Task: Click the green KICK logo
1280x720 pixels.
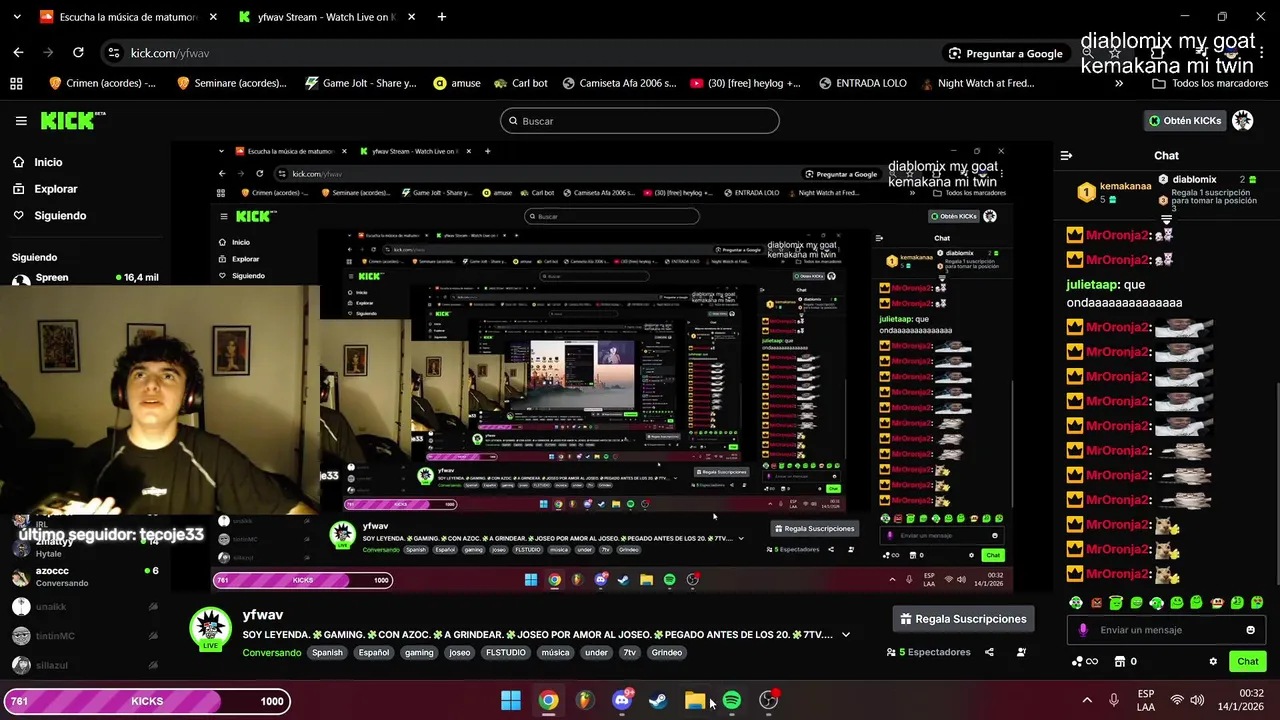Action: tap(72, 121)
